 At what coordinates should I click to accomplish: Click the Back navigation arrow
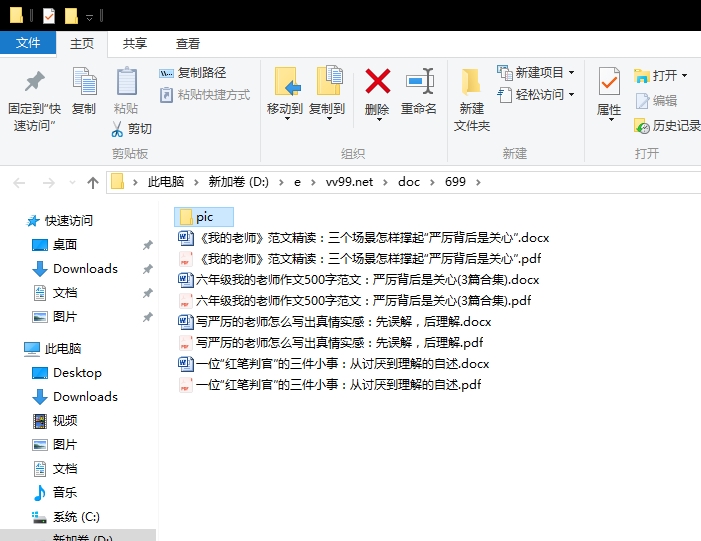[x=19, y=182]
